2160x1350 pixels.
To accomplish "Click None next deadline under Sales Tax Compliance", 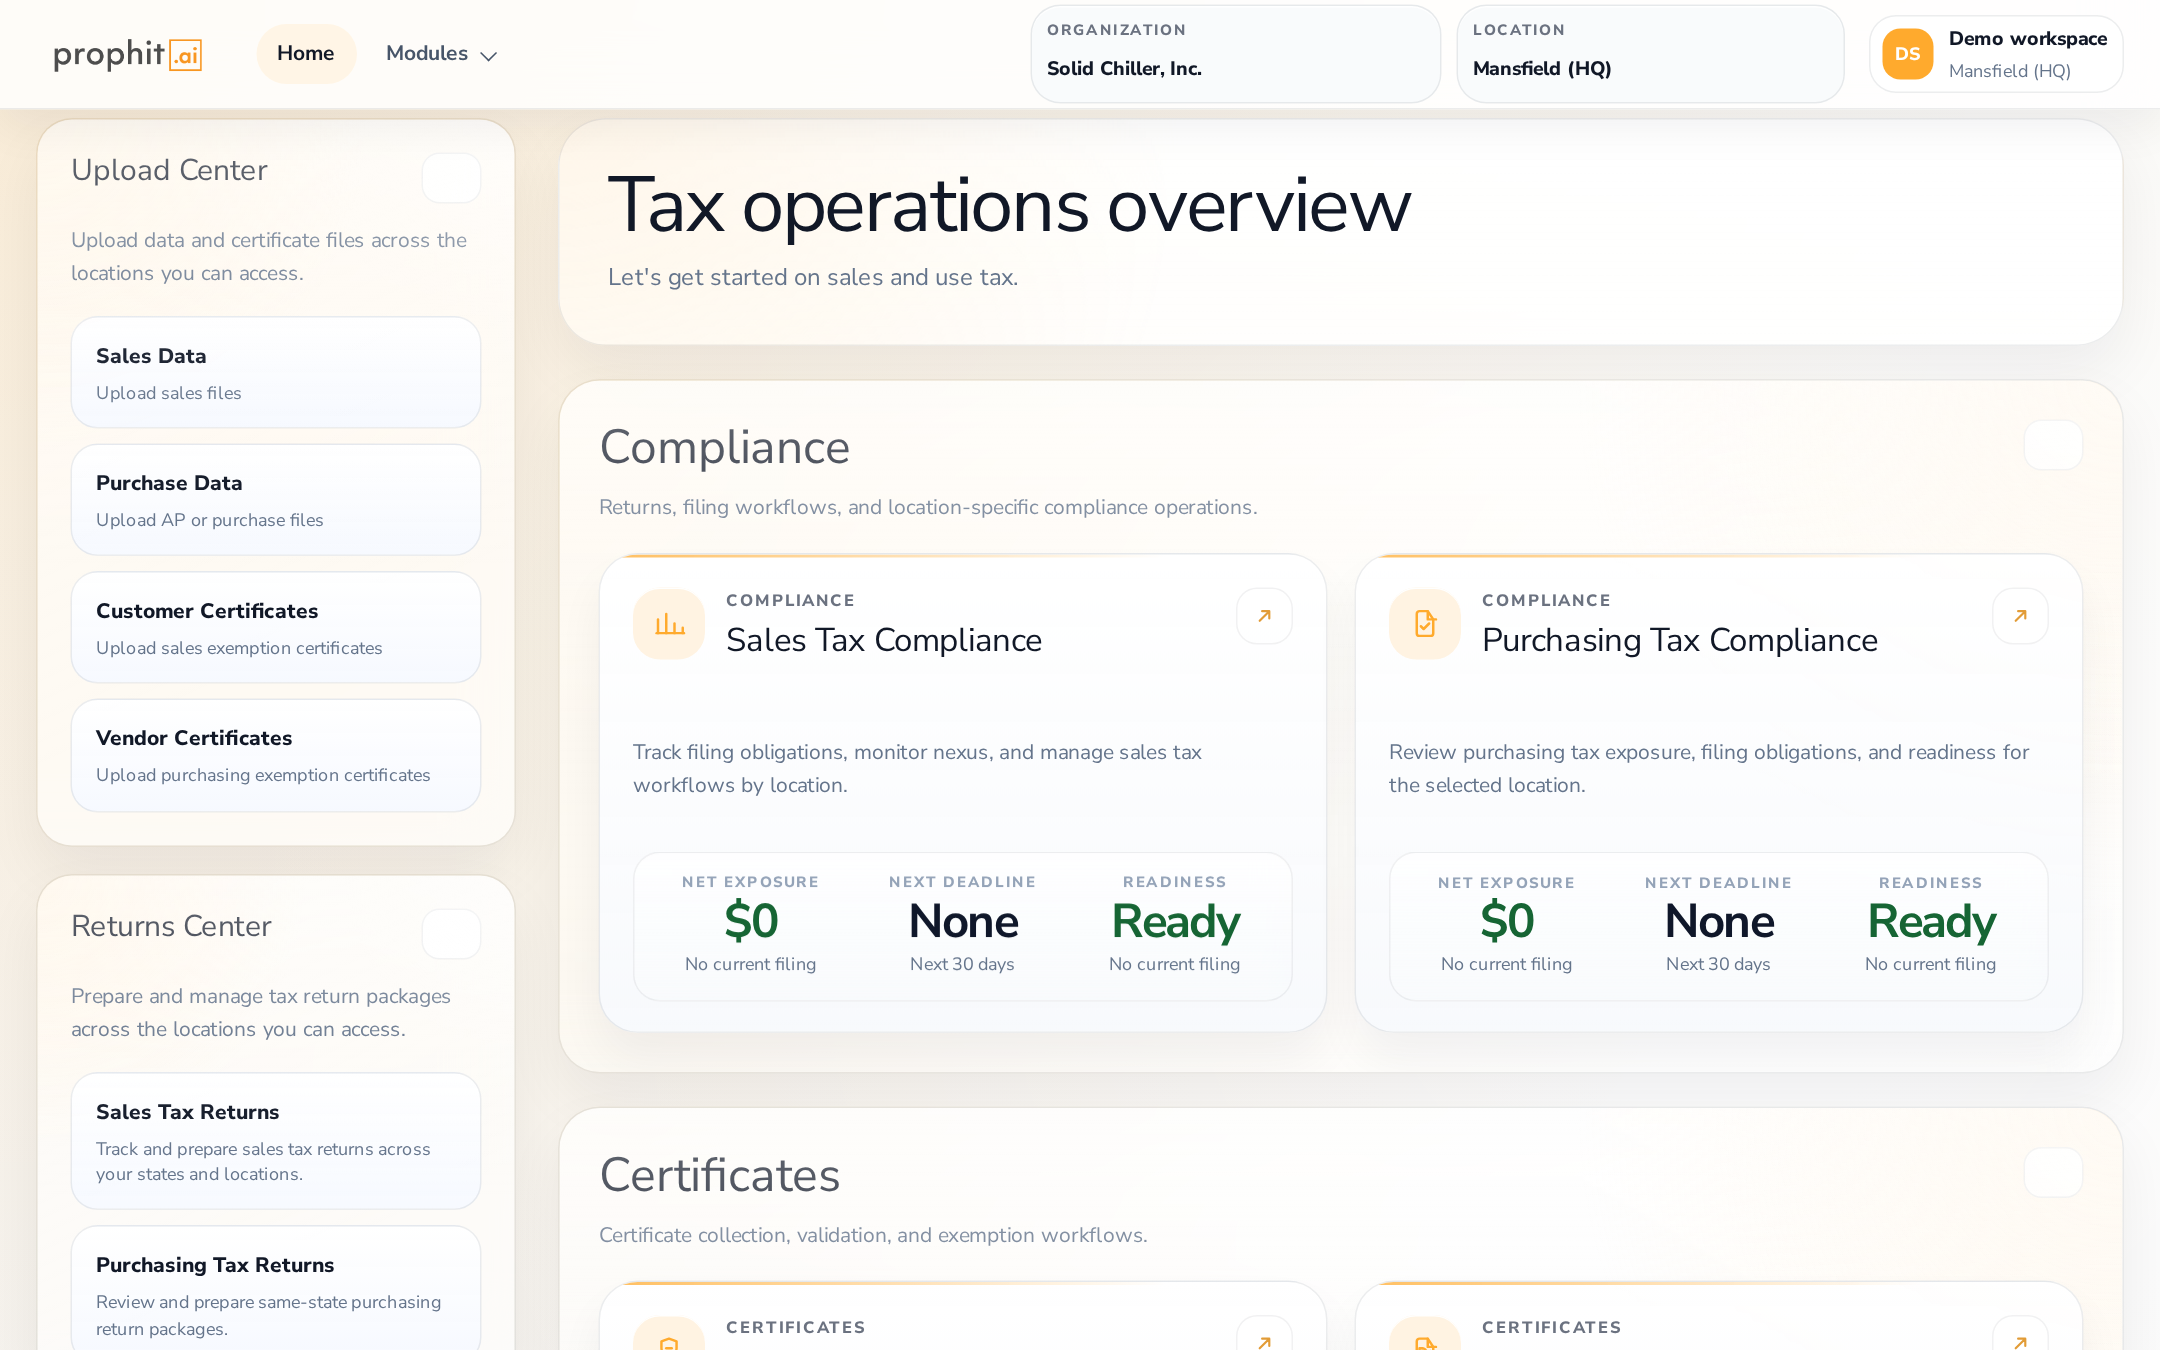I will pyautogui.click(x=963, y=921).
